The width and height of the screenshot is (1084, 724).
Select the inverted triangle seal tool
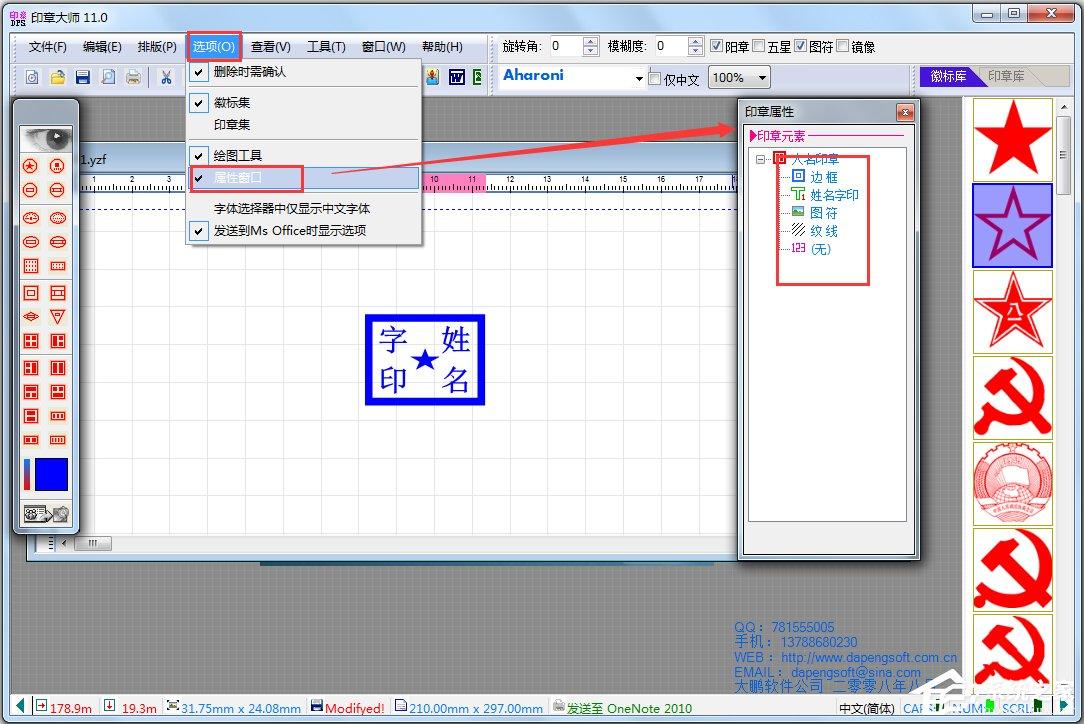click(57, 317)
